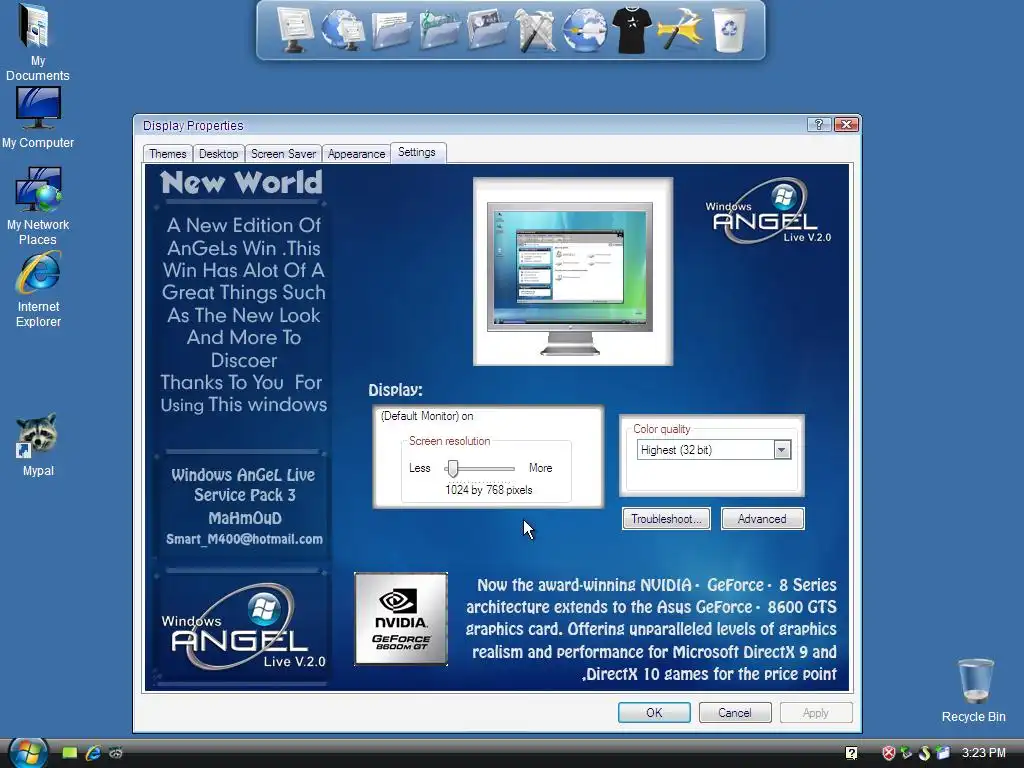1024x768 pixels.
Task: Click the S-shaped tray icon
Action: click(924, 753)
